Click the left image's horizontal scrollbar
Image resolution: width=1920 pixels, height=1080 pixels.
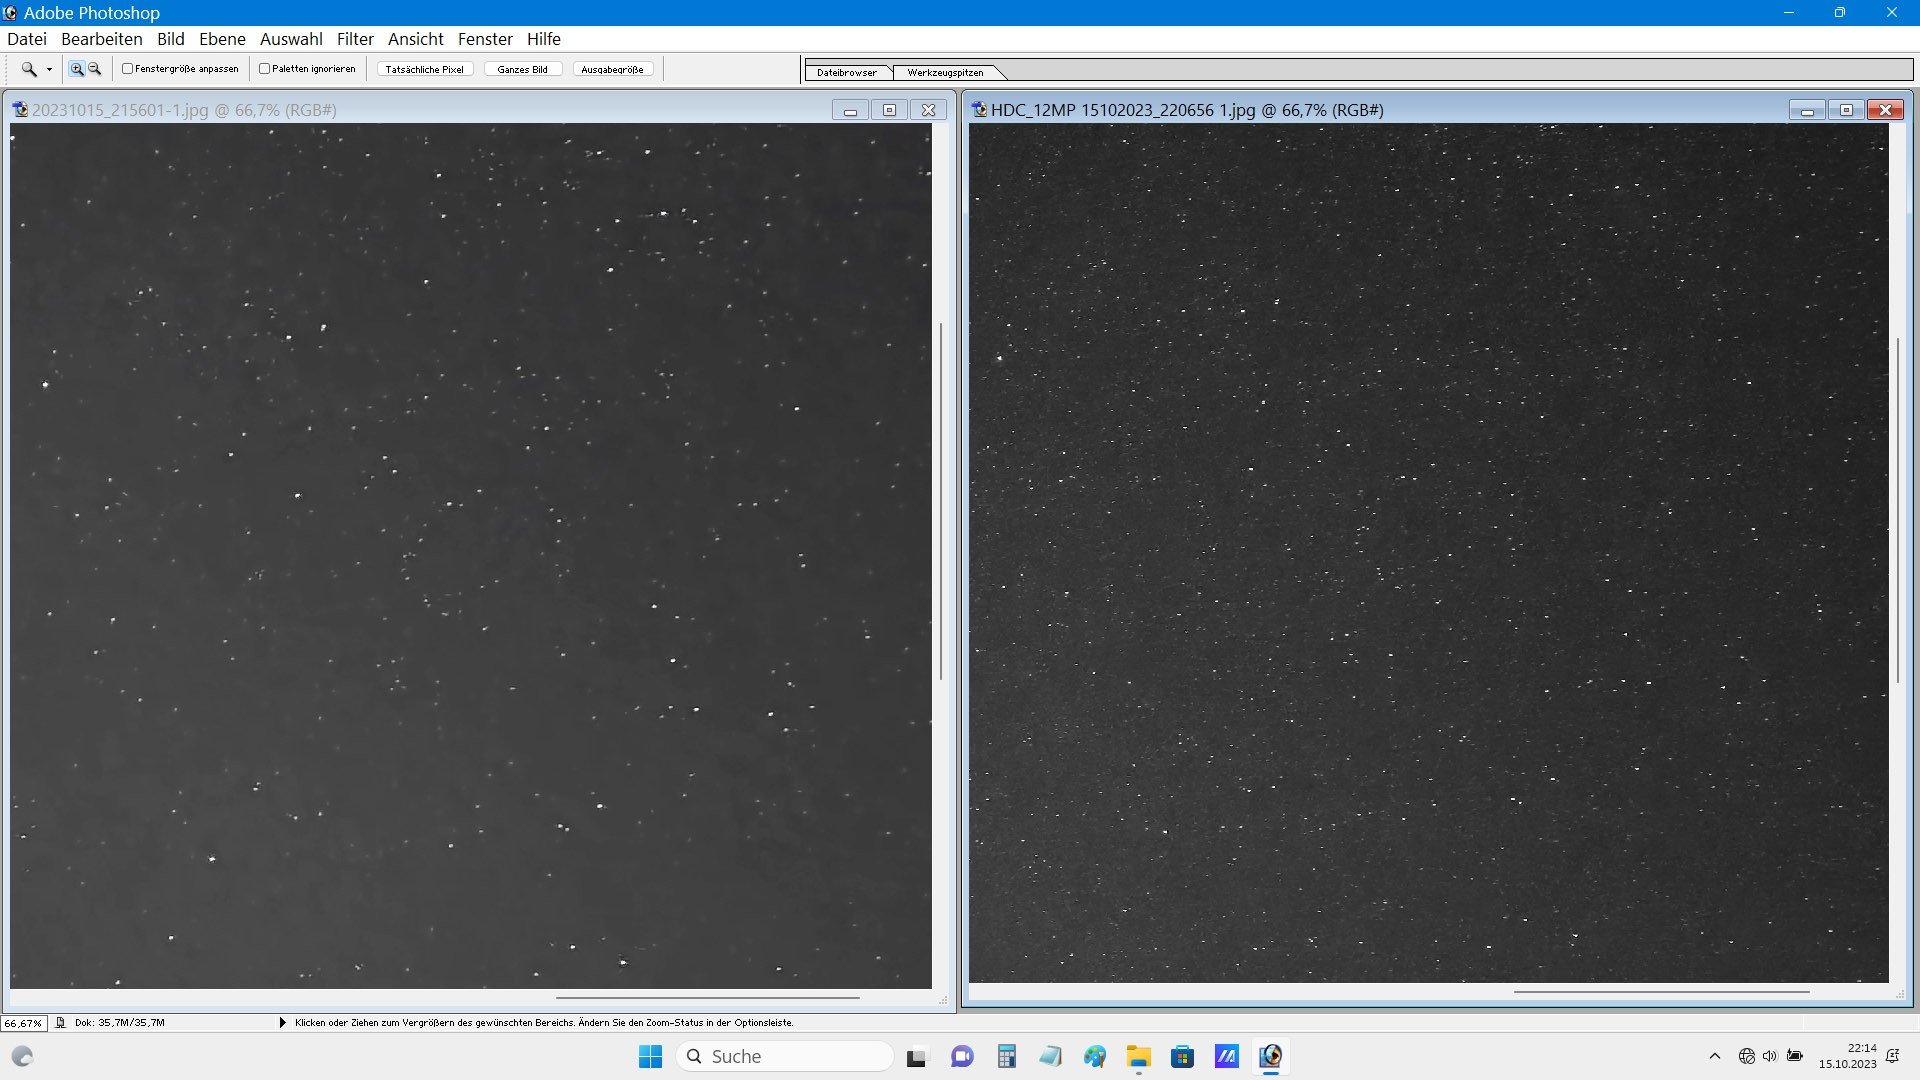click(707, 997)
